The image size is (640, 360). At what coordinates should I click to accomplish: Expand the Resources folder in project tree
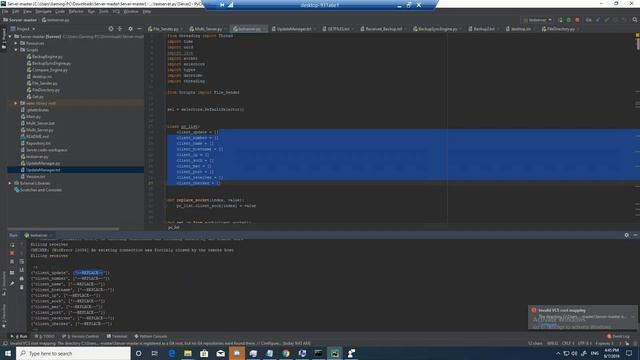[16, 43]
